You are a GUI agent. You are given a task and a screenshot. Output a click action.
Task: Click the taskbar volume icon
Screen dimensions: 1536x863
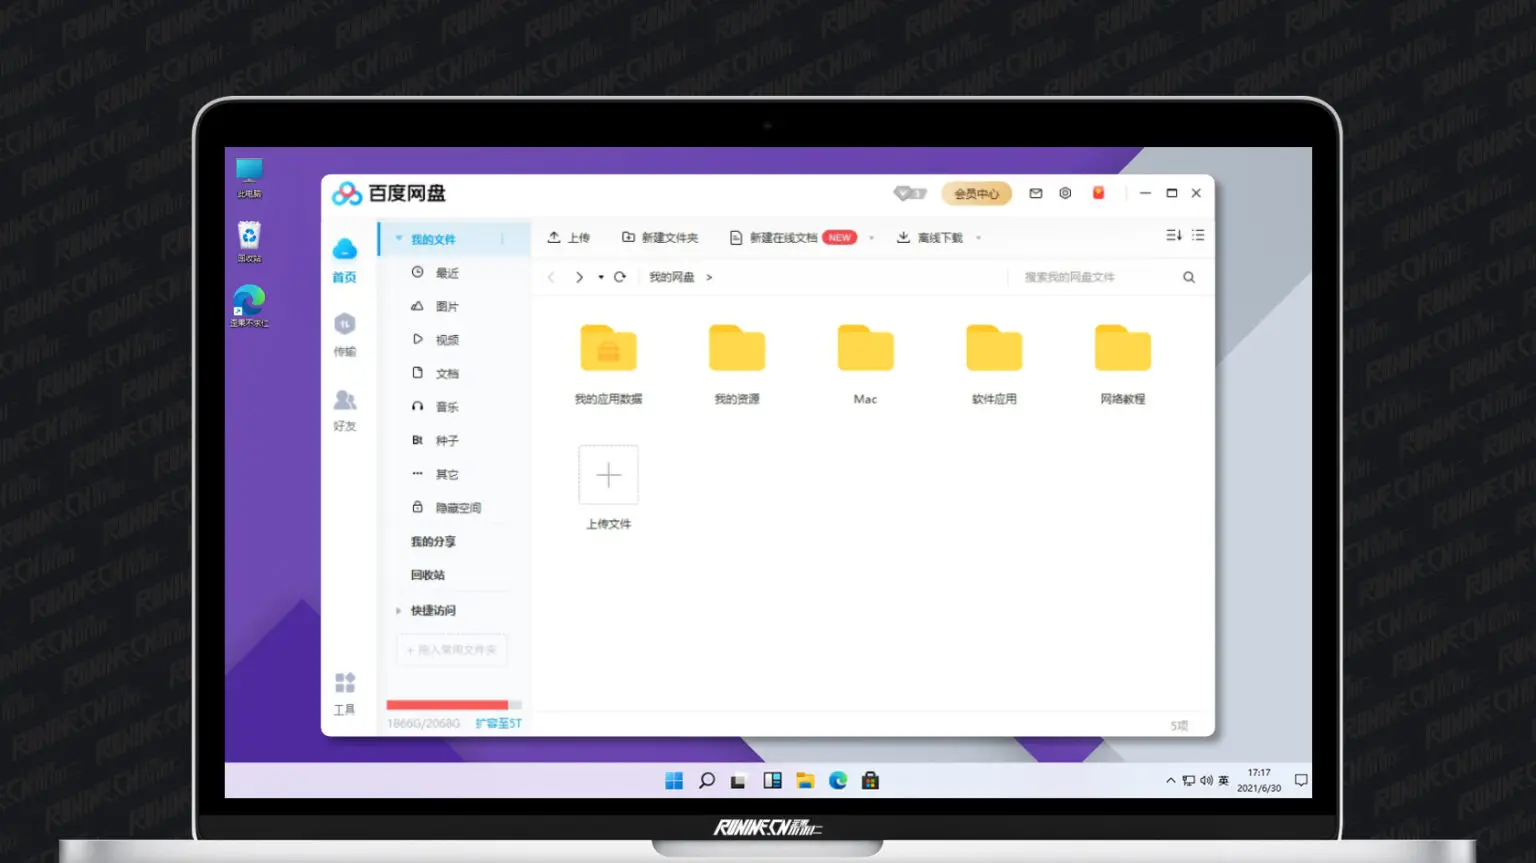coord(1206,780)
